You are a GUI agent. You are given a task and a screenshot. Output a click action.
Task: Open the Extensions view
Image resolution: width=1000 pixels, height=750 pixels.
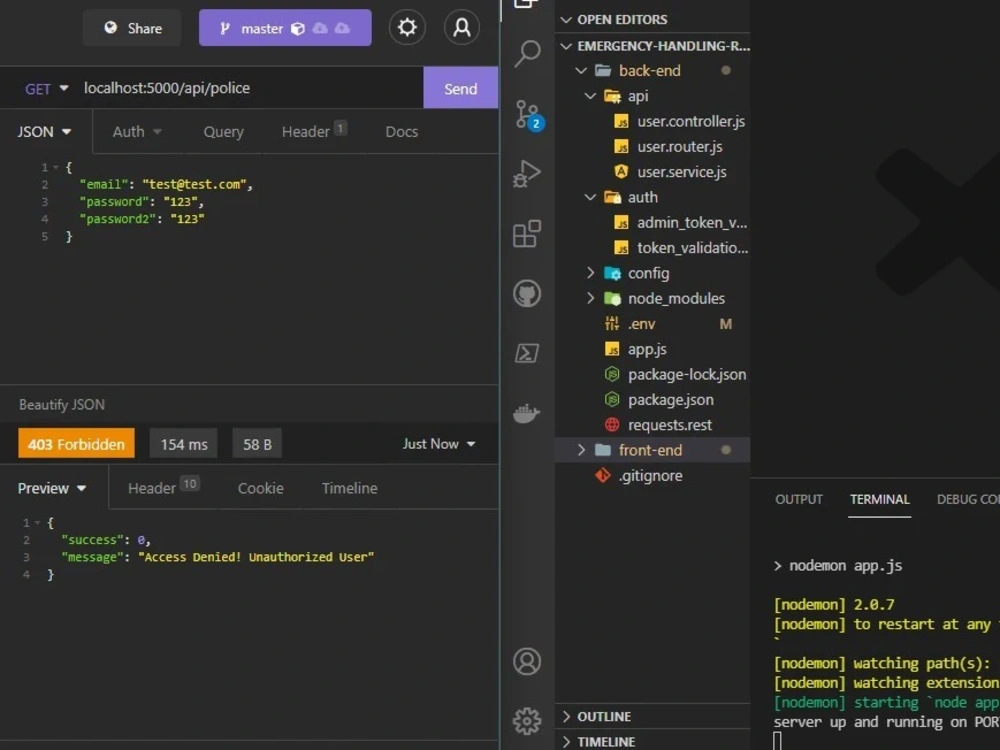tap(527, 233)
